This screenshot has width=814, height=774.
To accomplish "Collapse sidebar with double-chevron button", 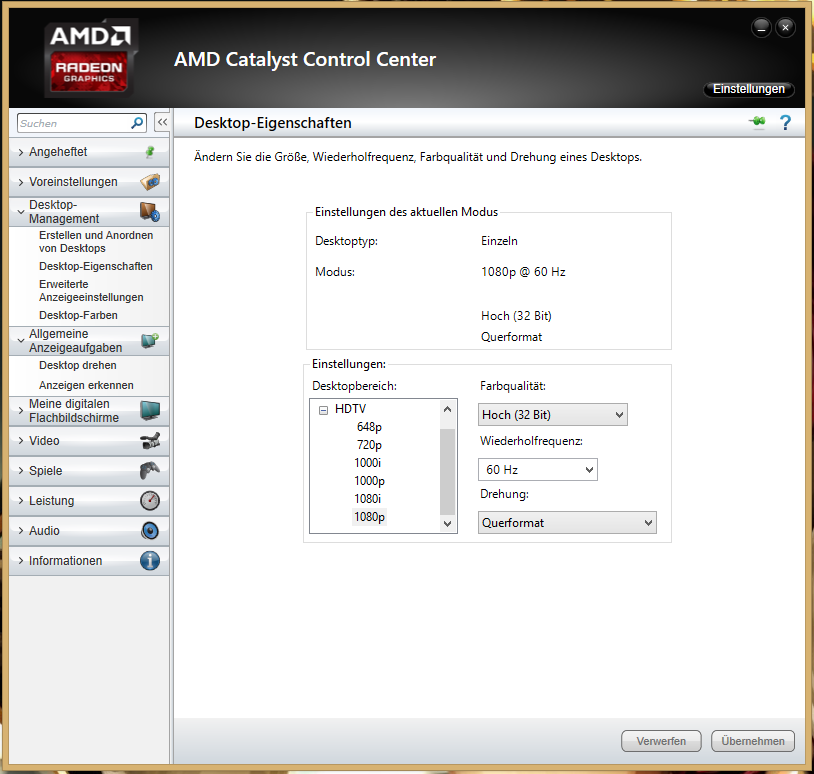I will [x=162, y=123].
